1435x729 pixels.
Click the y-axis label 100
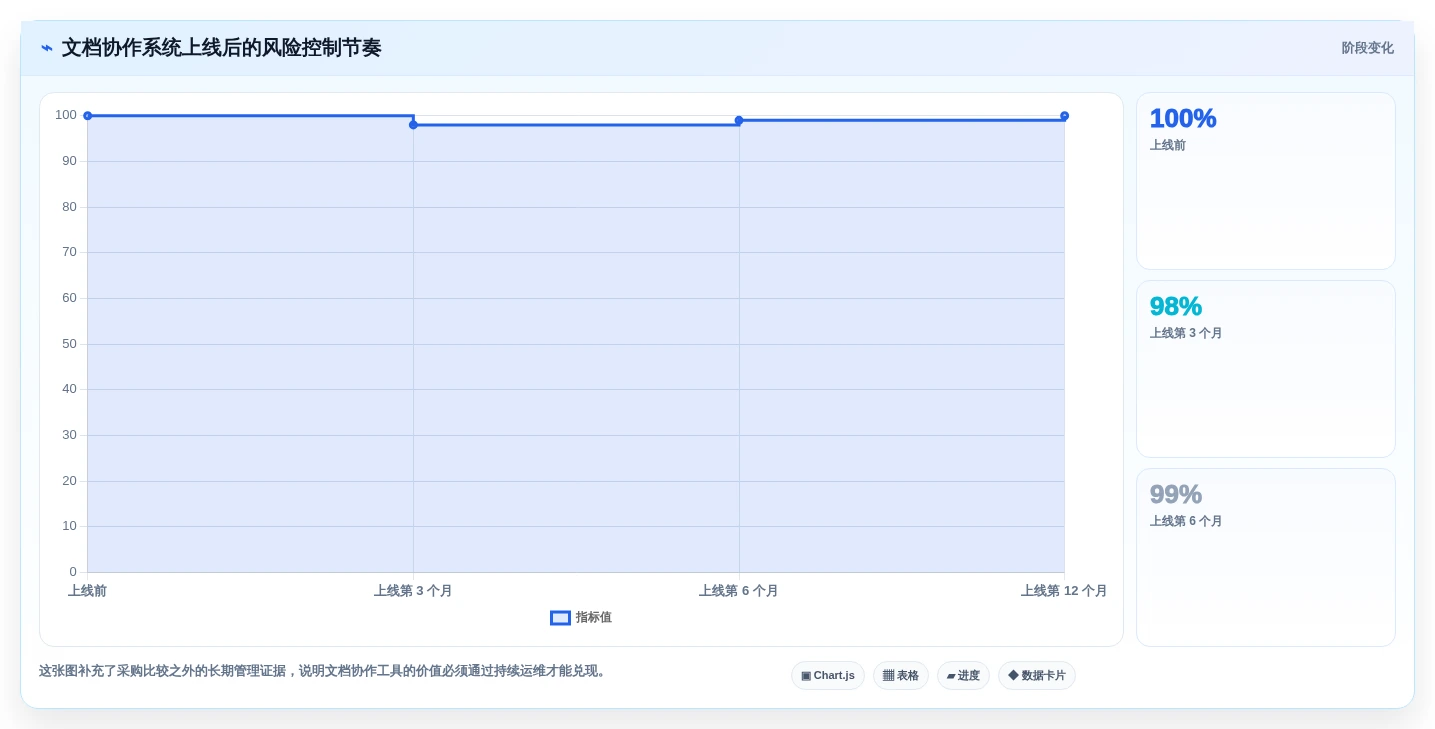pos(66,115)
